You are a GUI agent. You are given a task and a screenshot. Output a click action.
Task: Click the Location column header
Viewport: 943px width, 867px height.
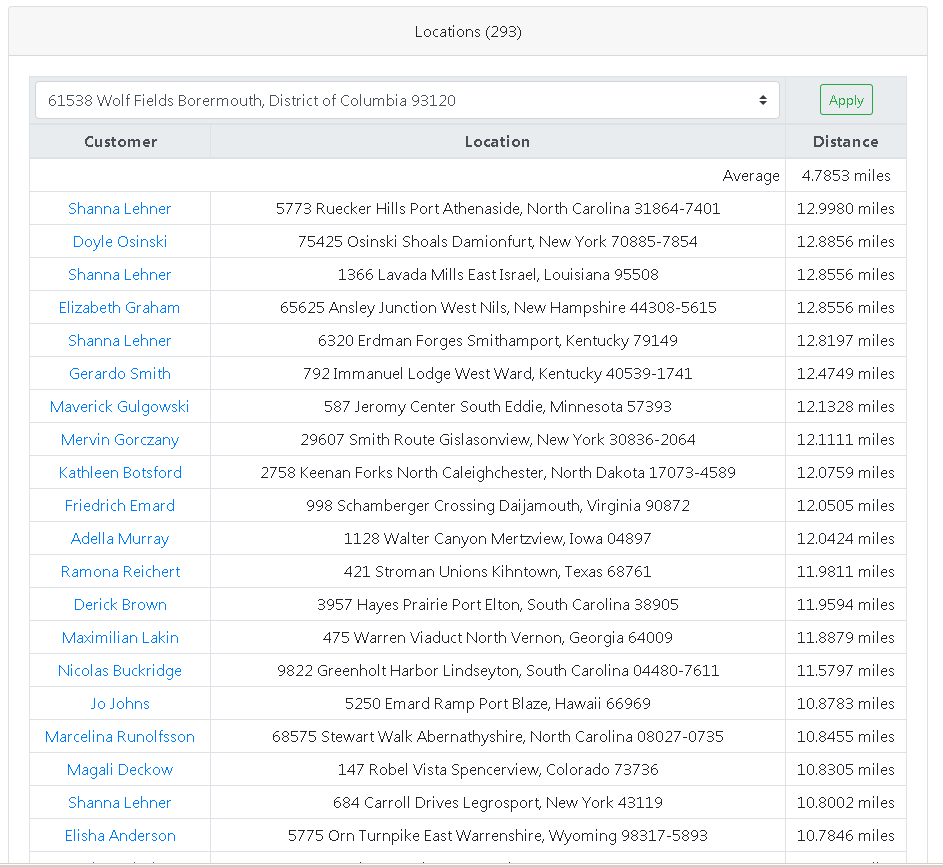(497, 142)
